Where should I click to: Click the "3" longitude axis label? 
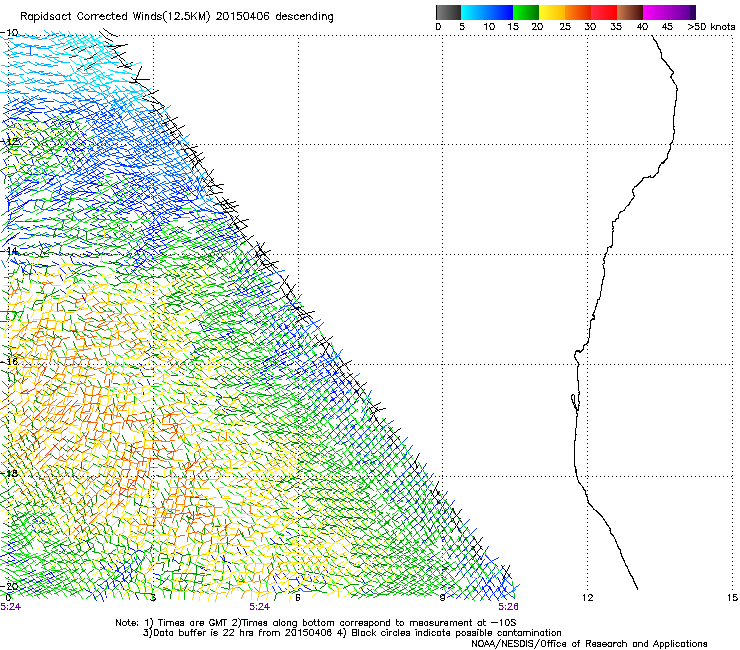click(153, 598)
